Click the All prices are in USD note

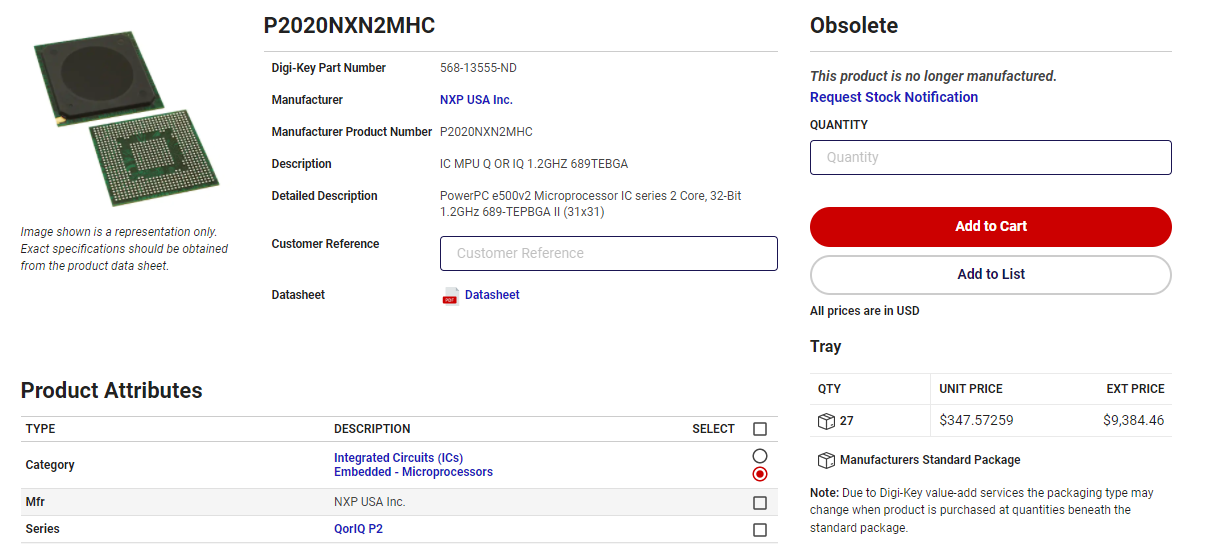tap(865, 311)
